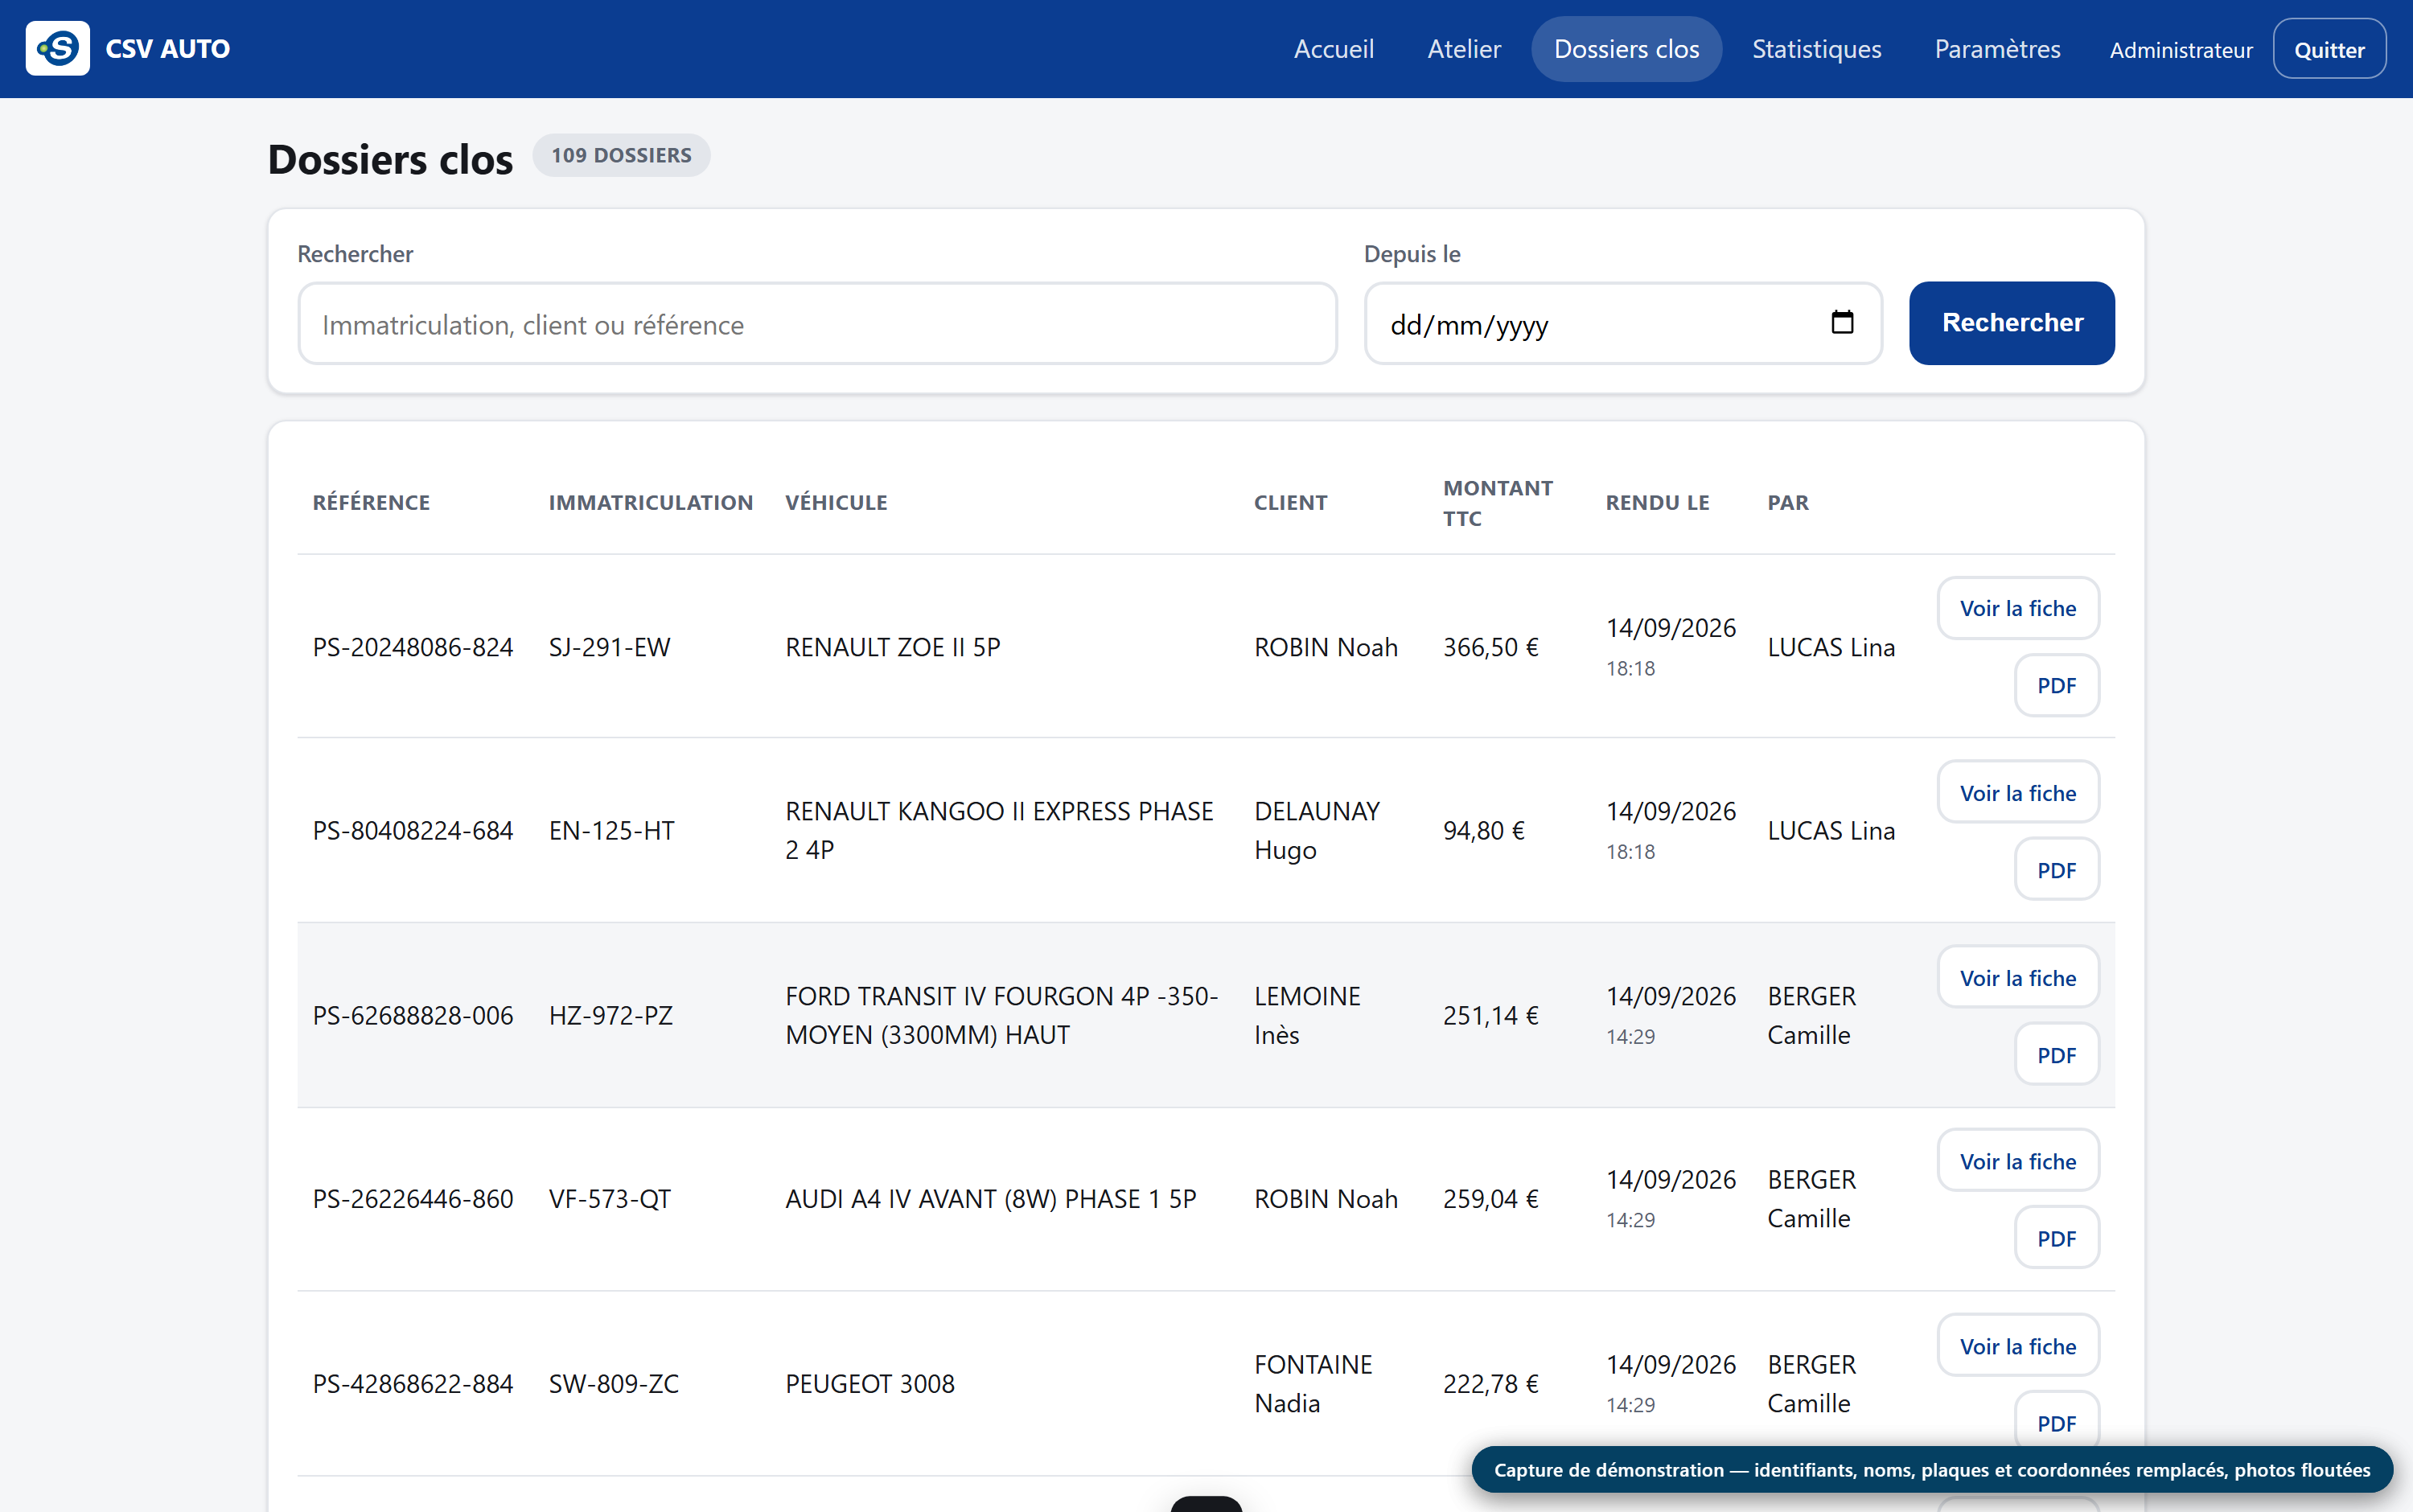Open the Paramètres page
The image size is (2413, 1512).
1997,49
